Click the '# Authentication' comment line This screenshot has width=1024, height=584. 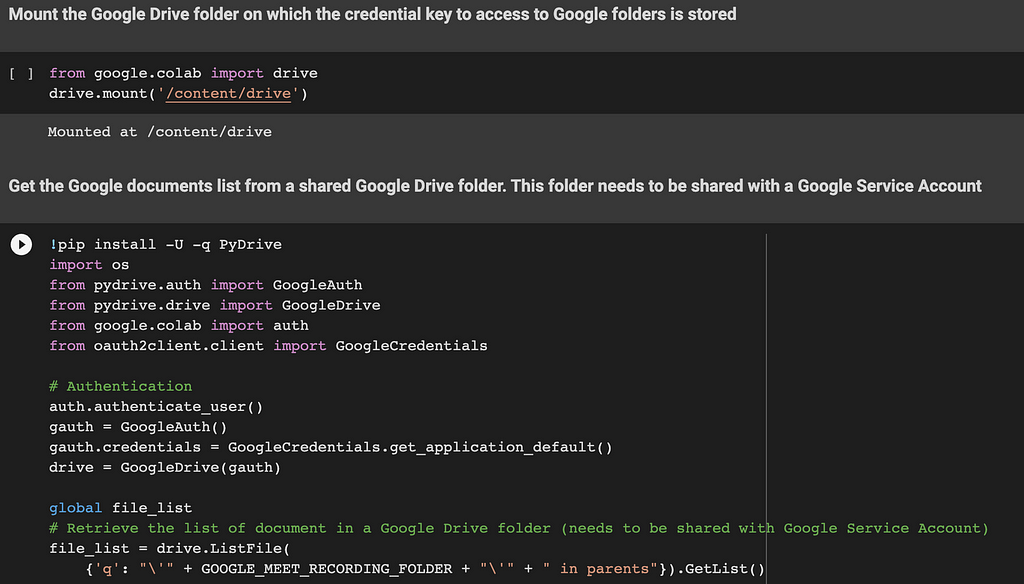(x=121, y=386)
